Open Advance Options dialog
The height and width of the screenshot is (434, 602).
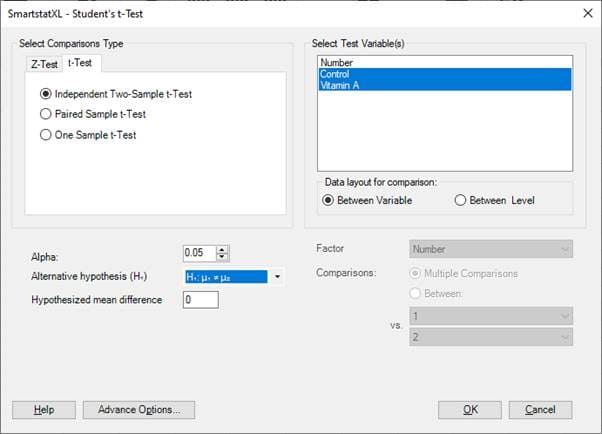click(x=139, y=410)
